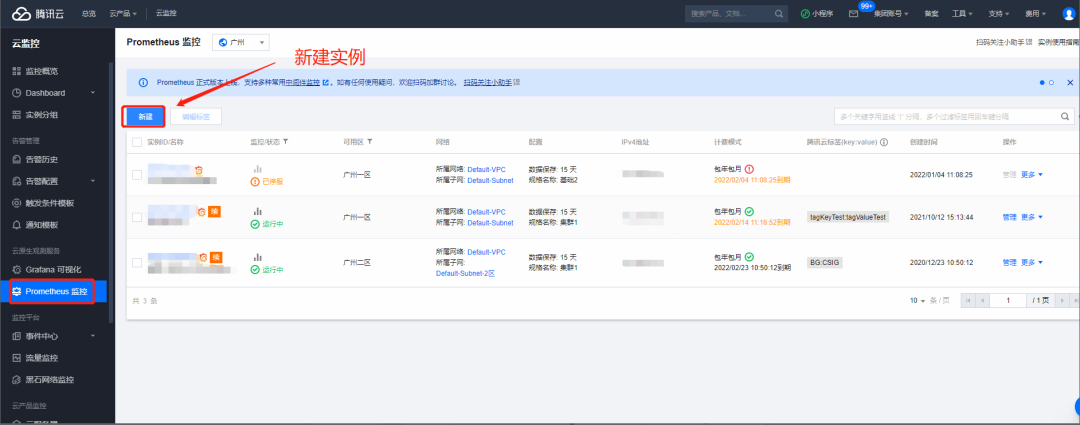1080x425 pixels.
Task: Click the Grafana 可视化 sidebar icon
Action: click(x=17, y=269)
